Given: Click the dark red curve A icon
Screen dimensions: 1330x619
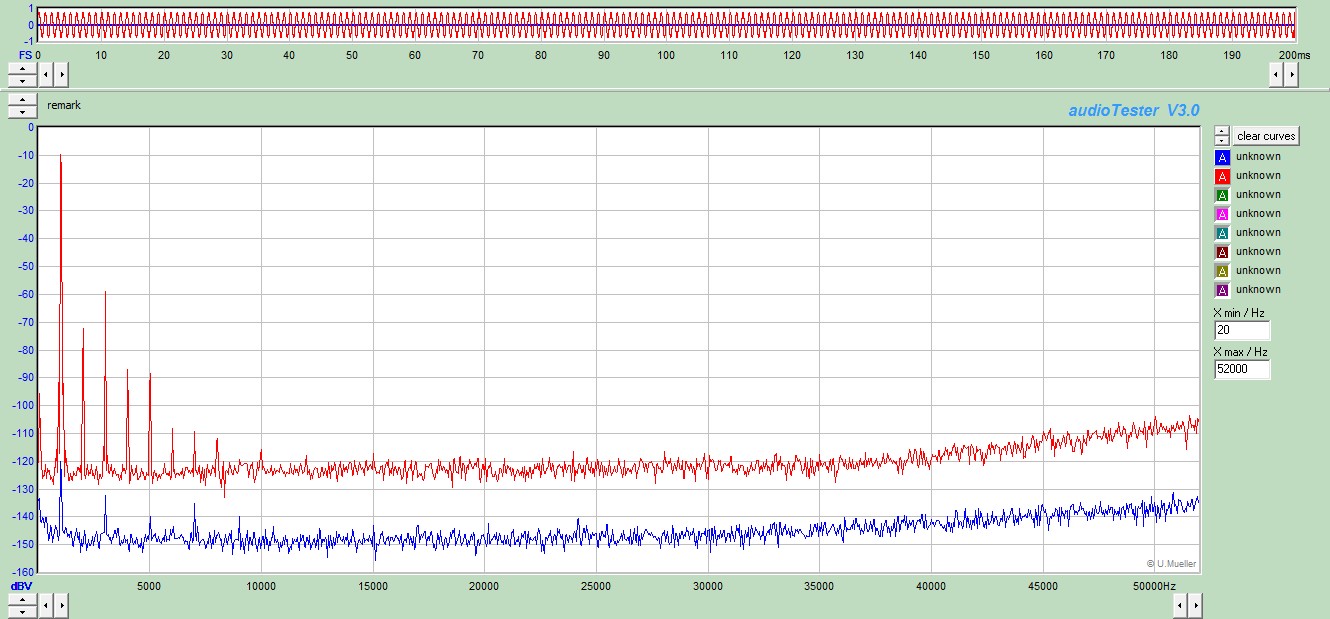Looking at the screenshot, I should pos(1222,252).
